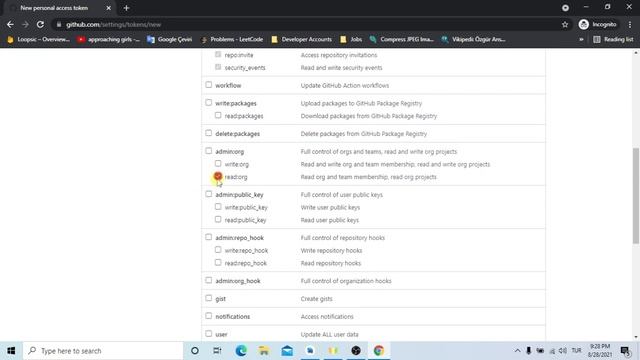Open File Explorer from taskbar
The image size is (640, 360).
[264, 351]
